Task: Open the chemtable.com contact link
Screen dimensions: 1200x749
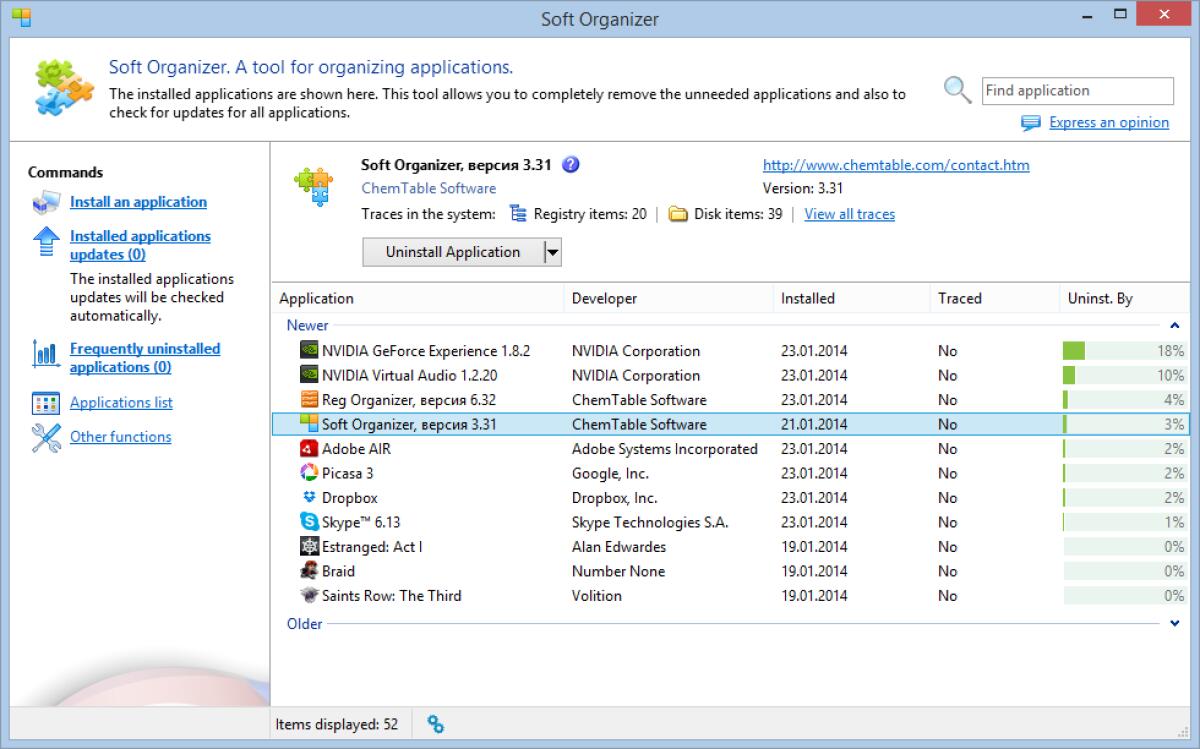Action: 896,165
